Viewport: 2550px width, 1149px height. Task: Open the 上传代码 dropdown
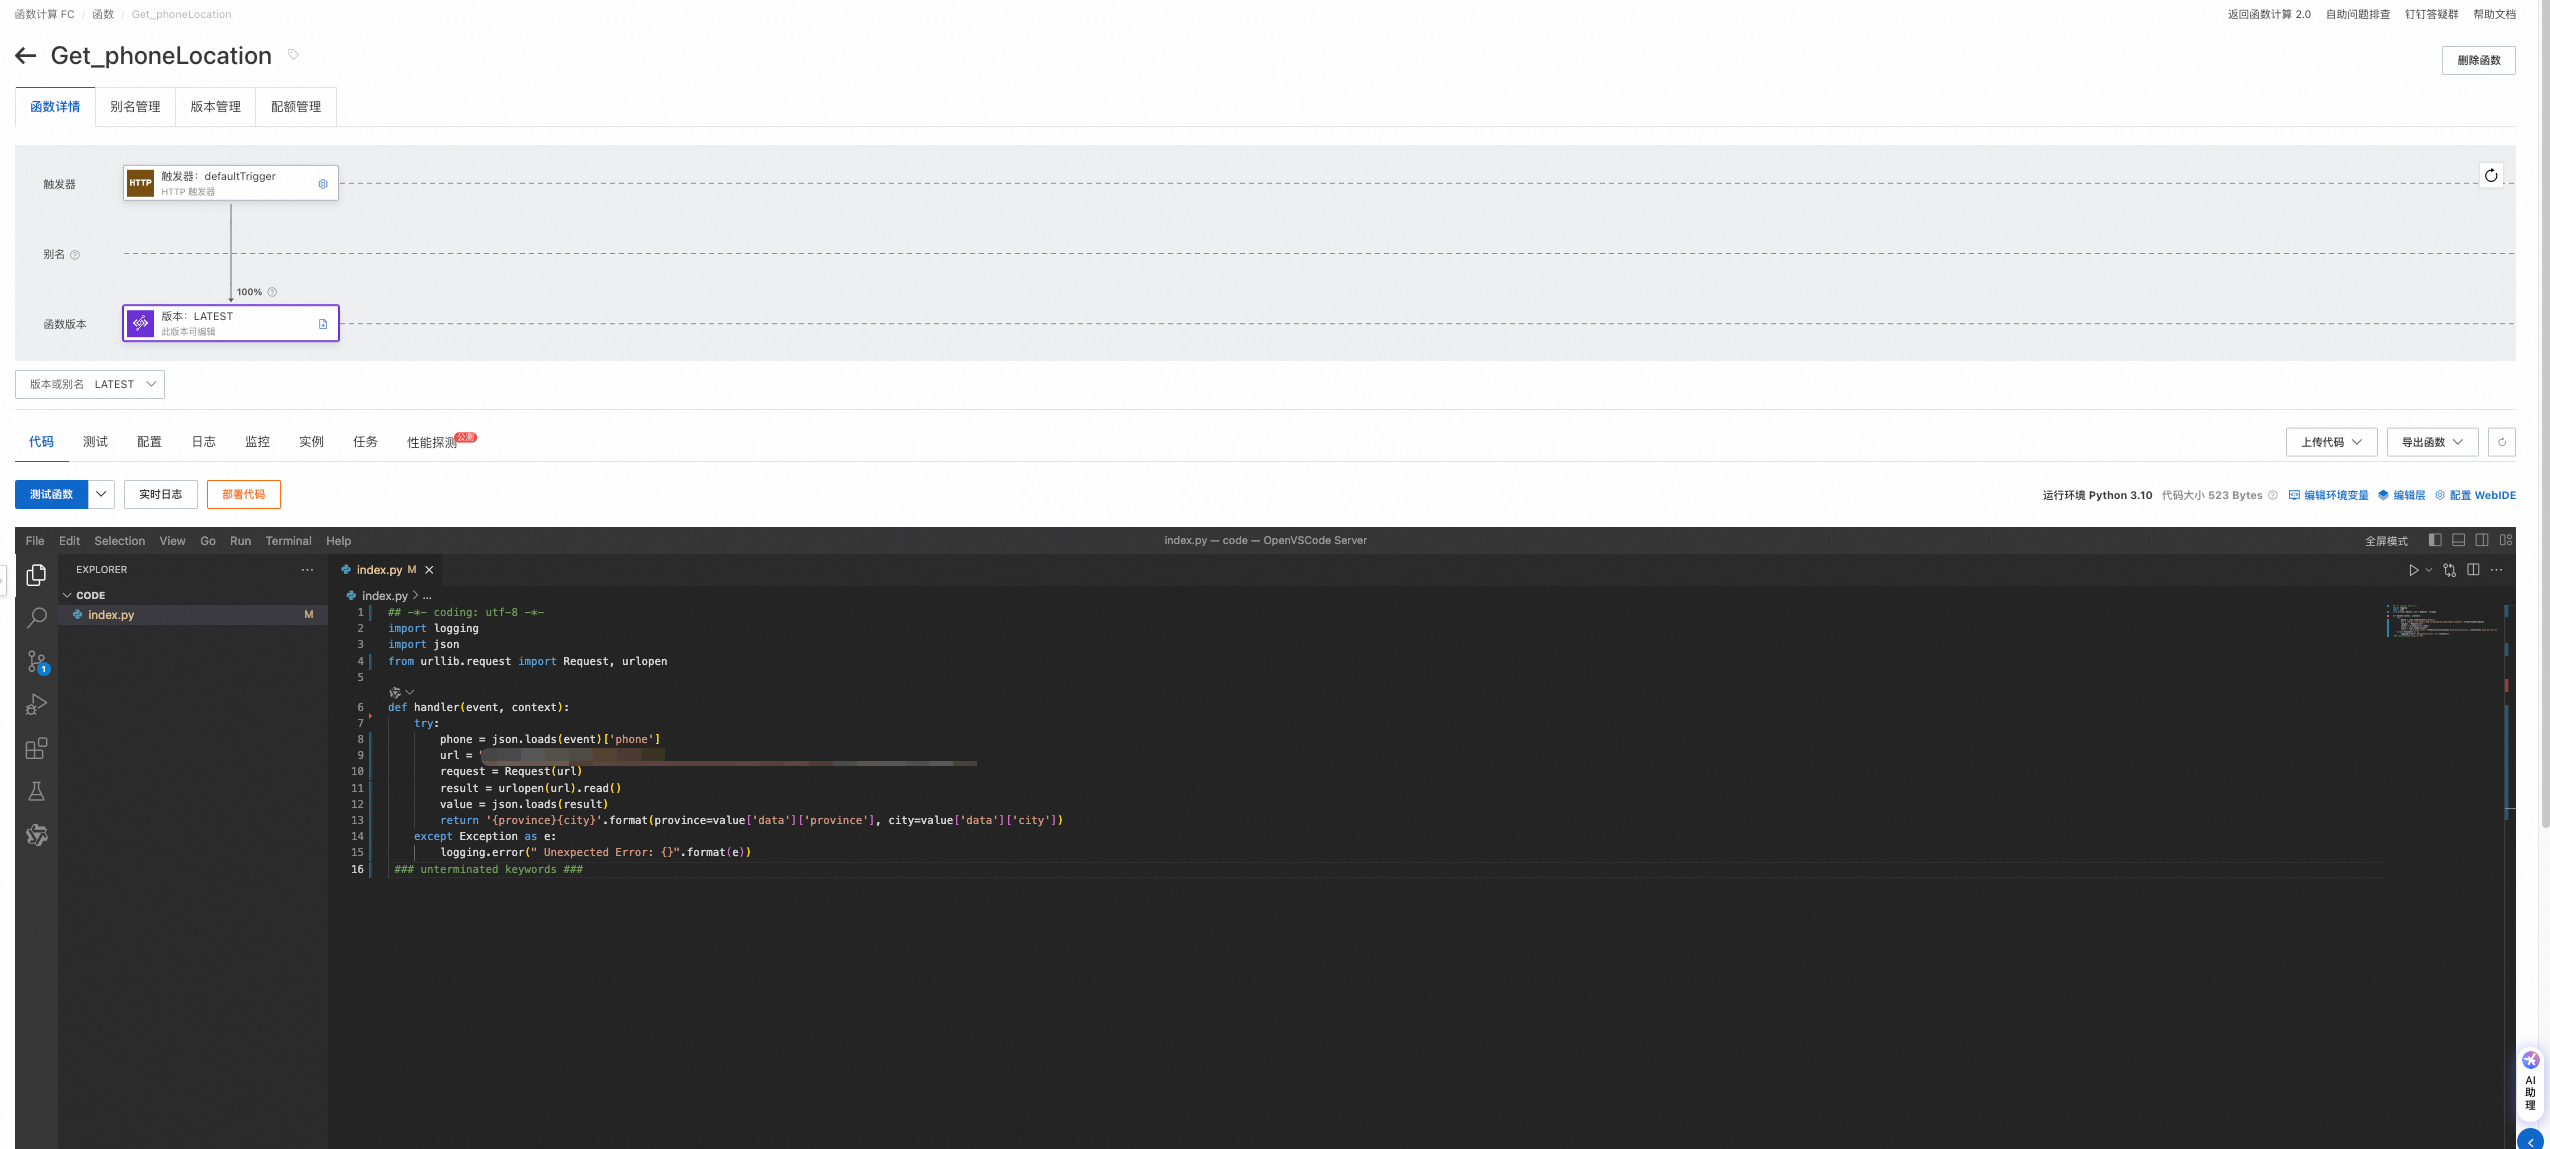click(x=2331, y=442)
